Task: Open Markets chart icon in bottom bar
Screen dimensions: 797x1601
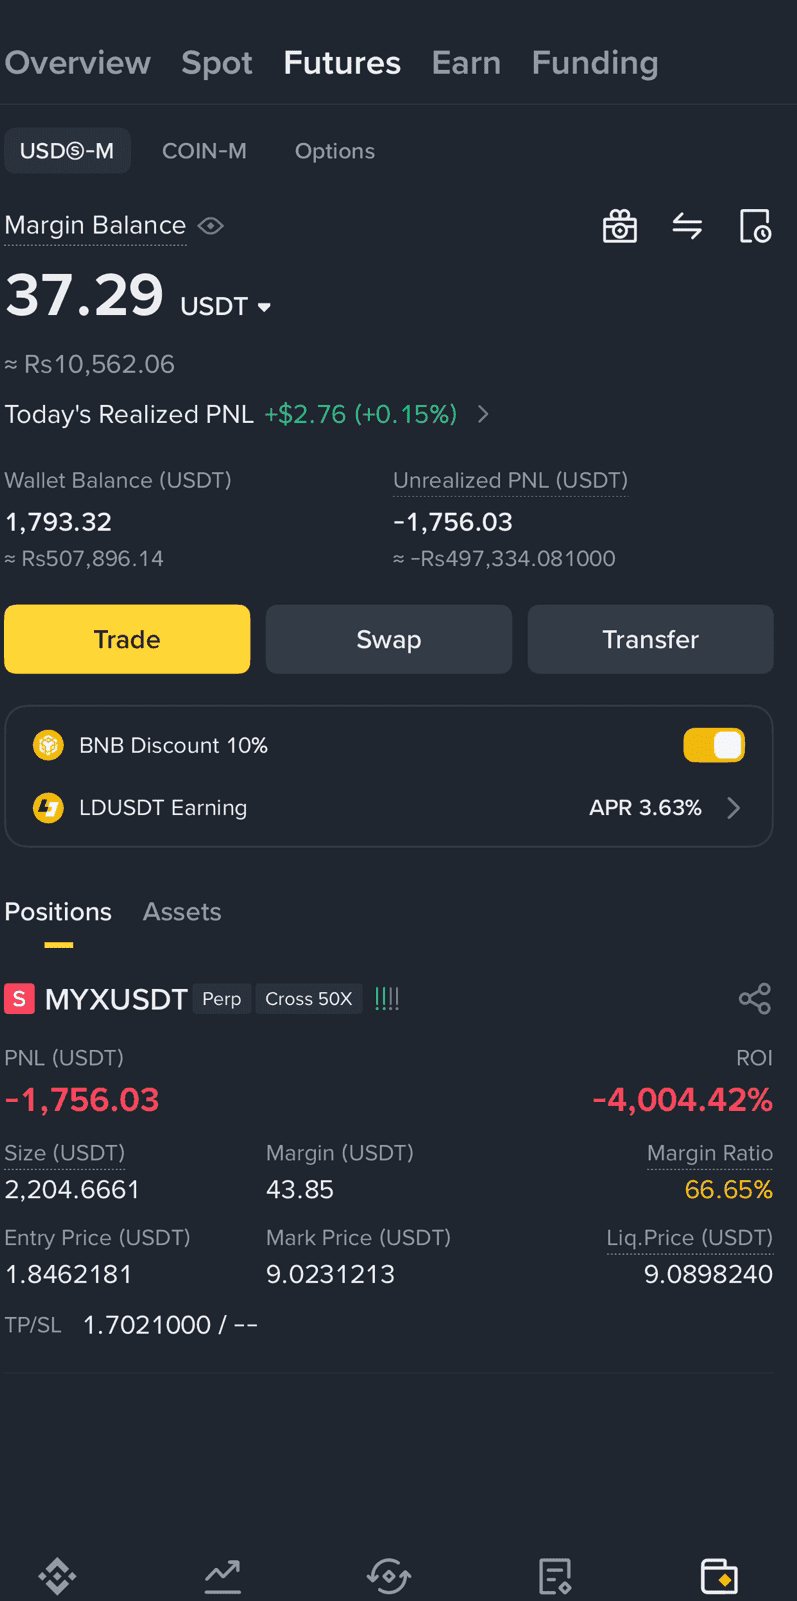Action: pyautogui.click(x=223, y=1576)
